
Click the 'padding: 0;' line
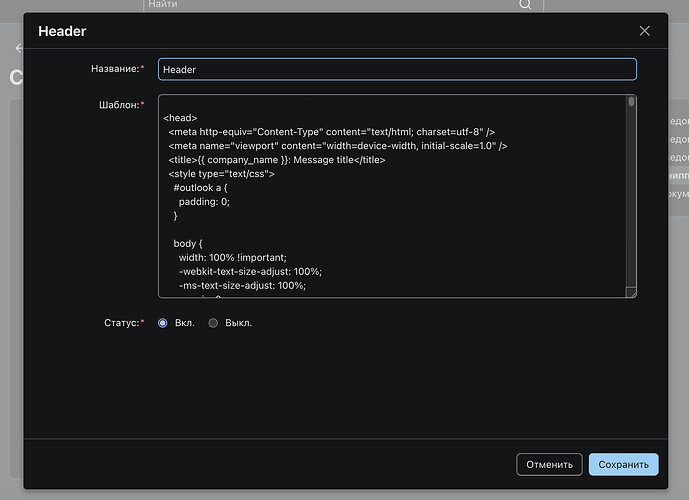[204, 202]
